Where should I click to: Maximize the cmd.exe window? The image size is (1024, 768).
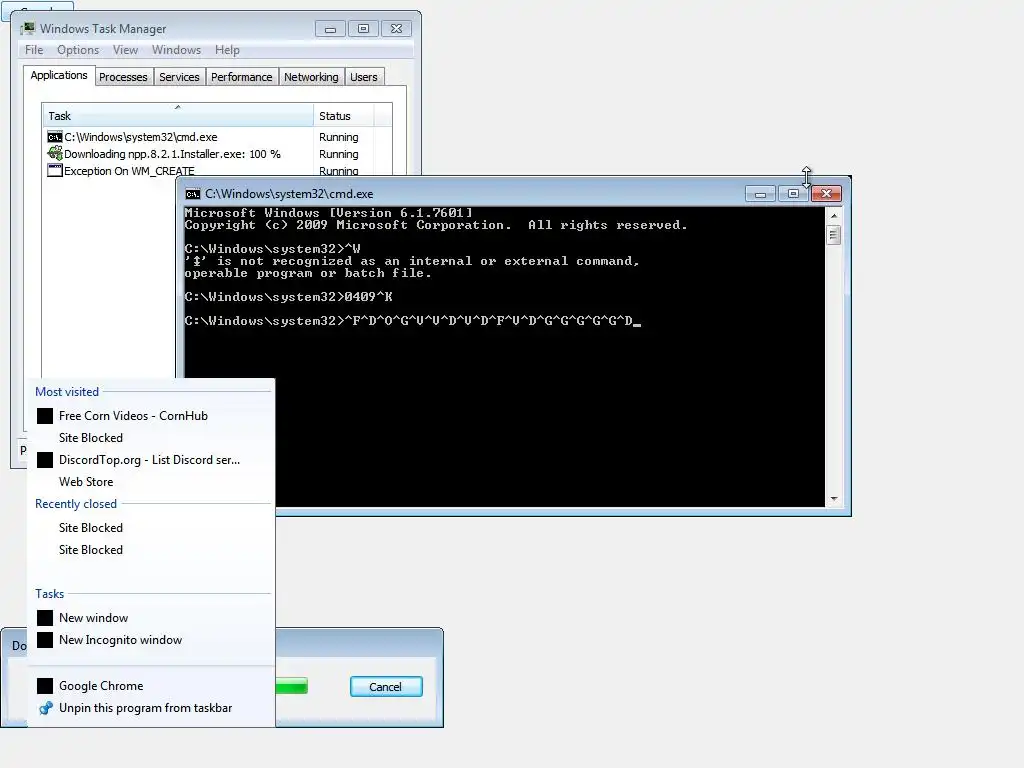793,194
